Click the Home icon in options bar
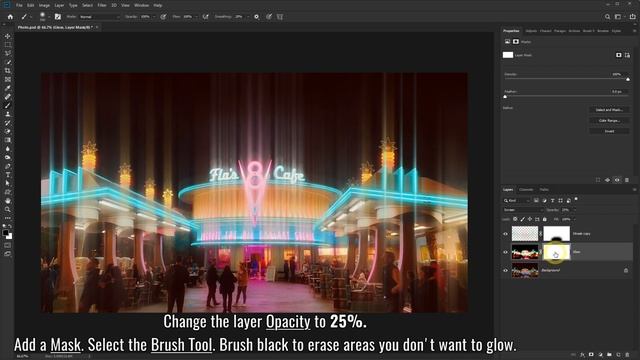Screen dimensions: 640x360 [10, 17]
